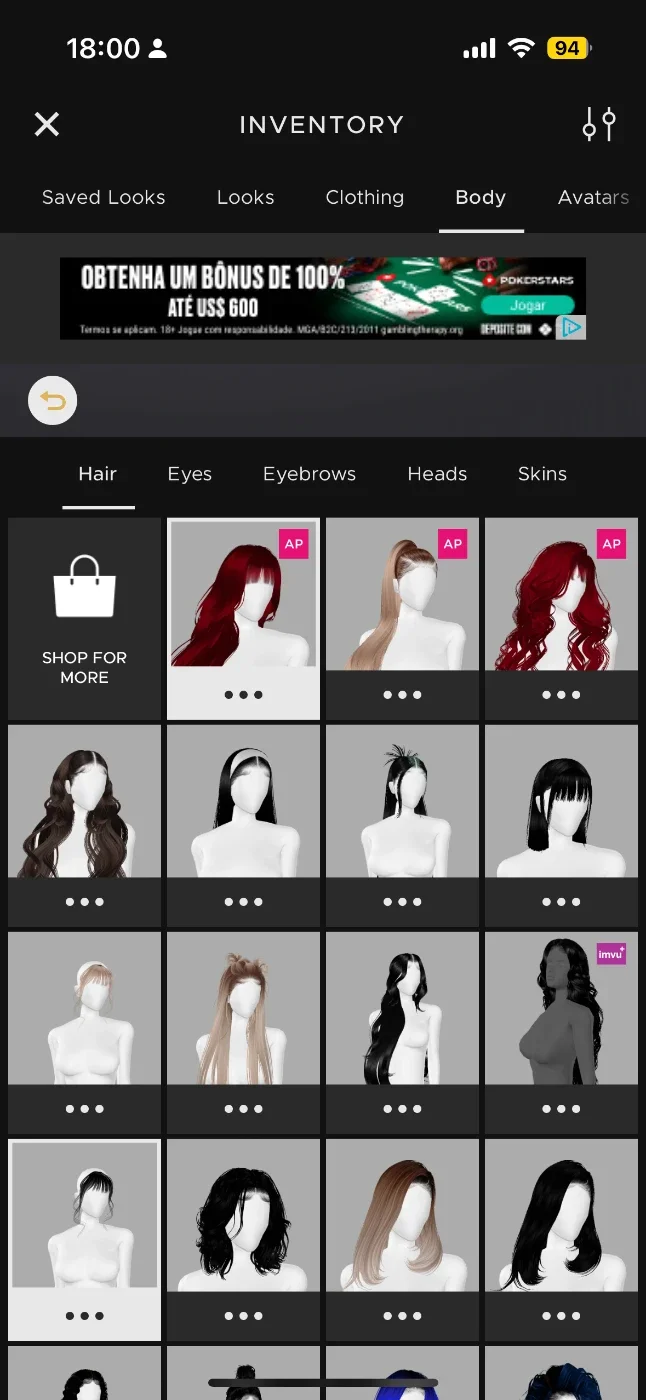Open options dots under blonde ombre hair
The image size is (646, 1400).
point(402,1316)
